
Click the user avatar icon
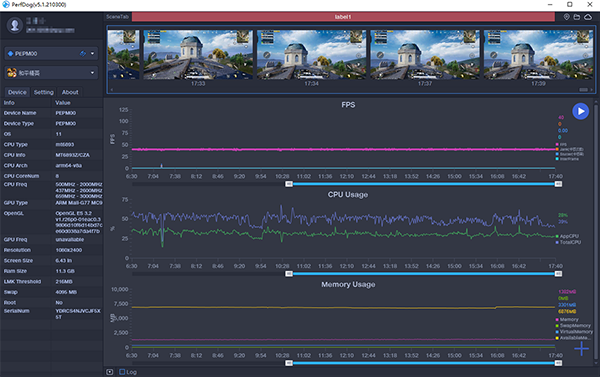point(15,25)
